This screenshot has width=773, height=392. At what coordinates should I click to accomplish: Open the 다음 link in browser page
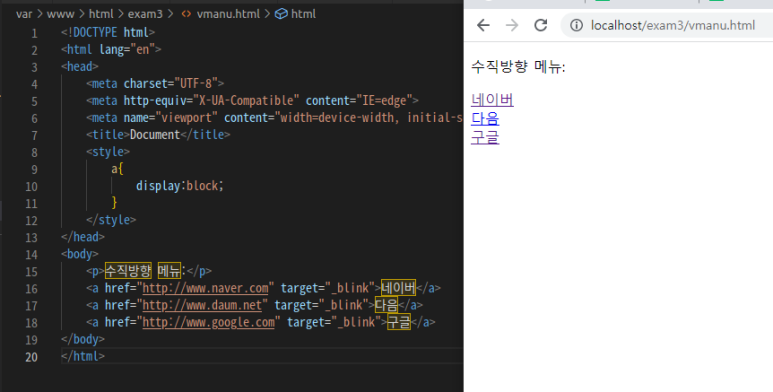485,119
